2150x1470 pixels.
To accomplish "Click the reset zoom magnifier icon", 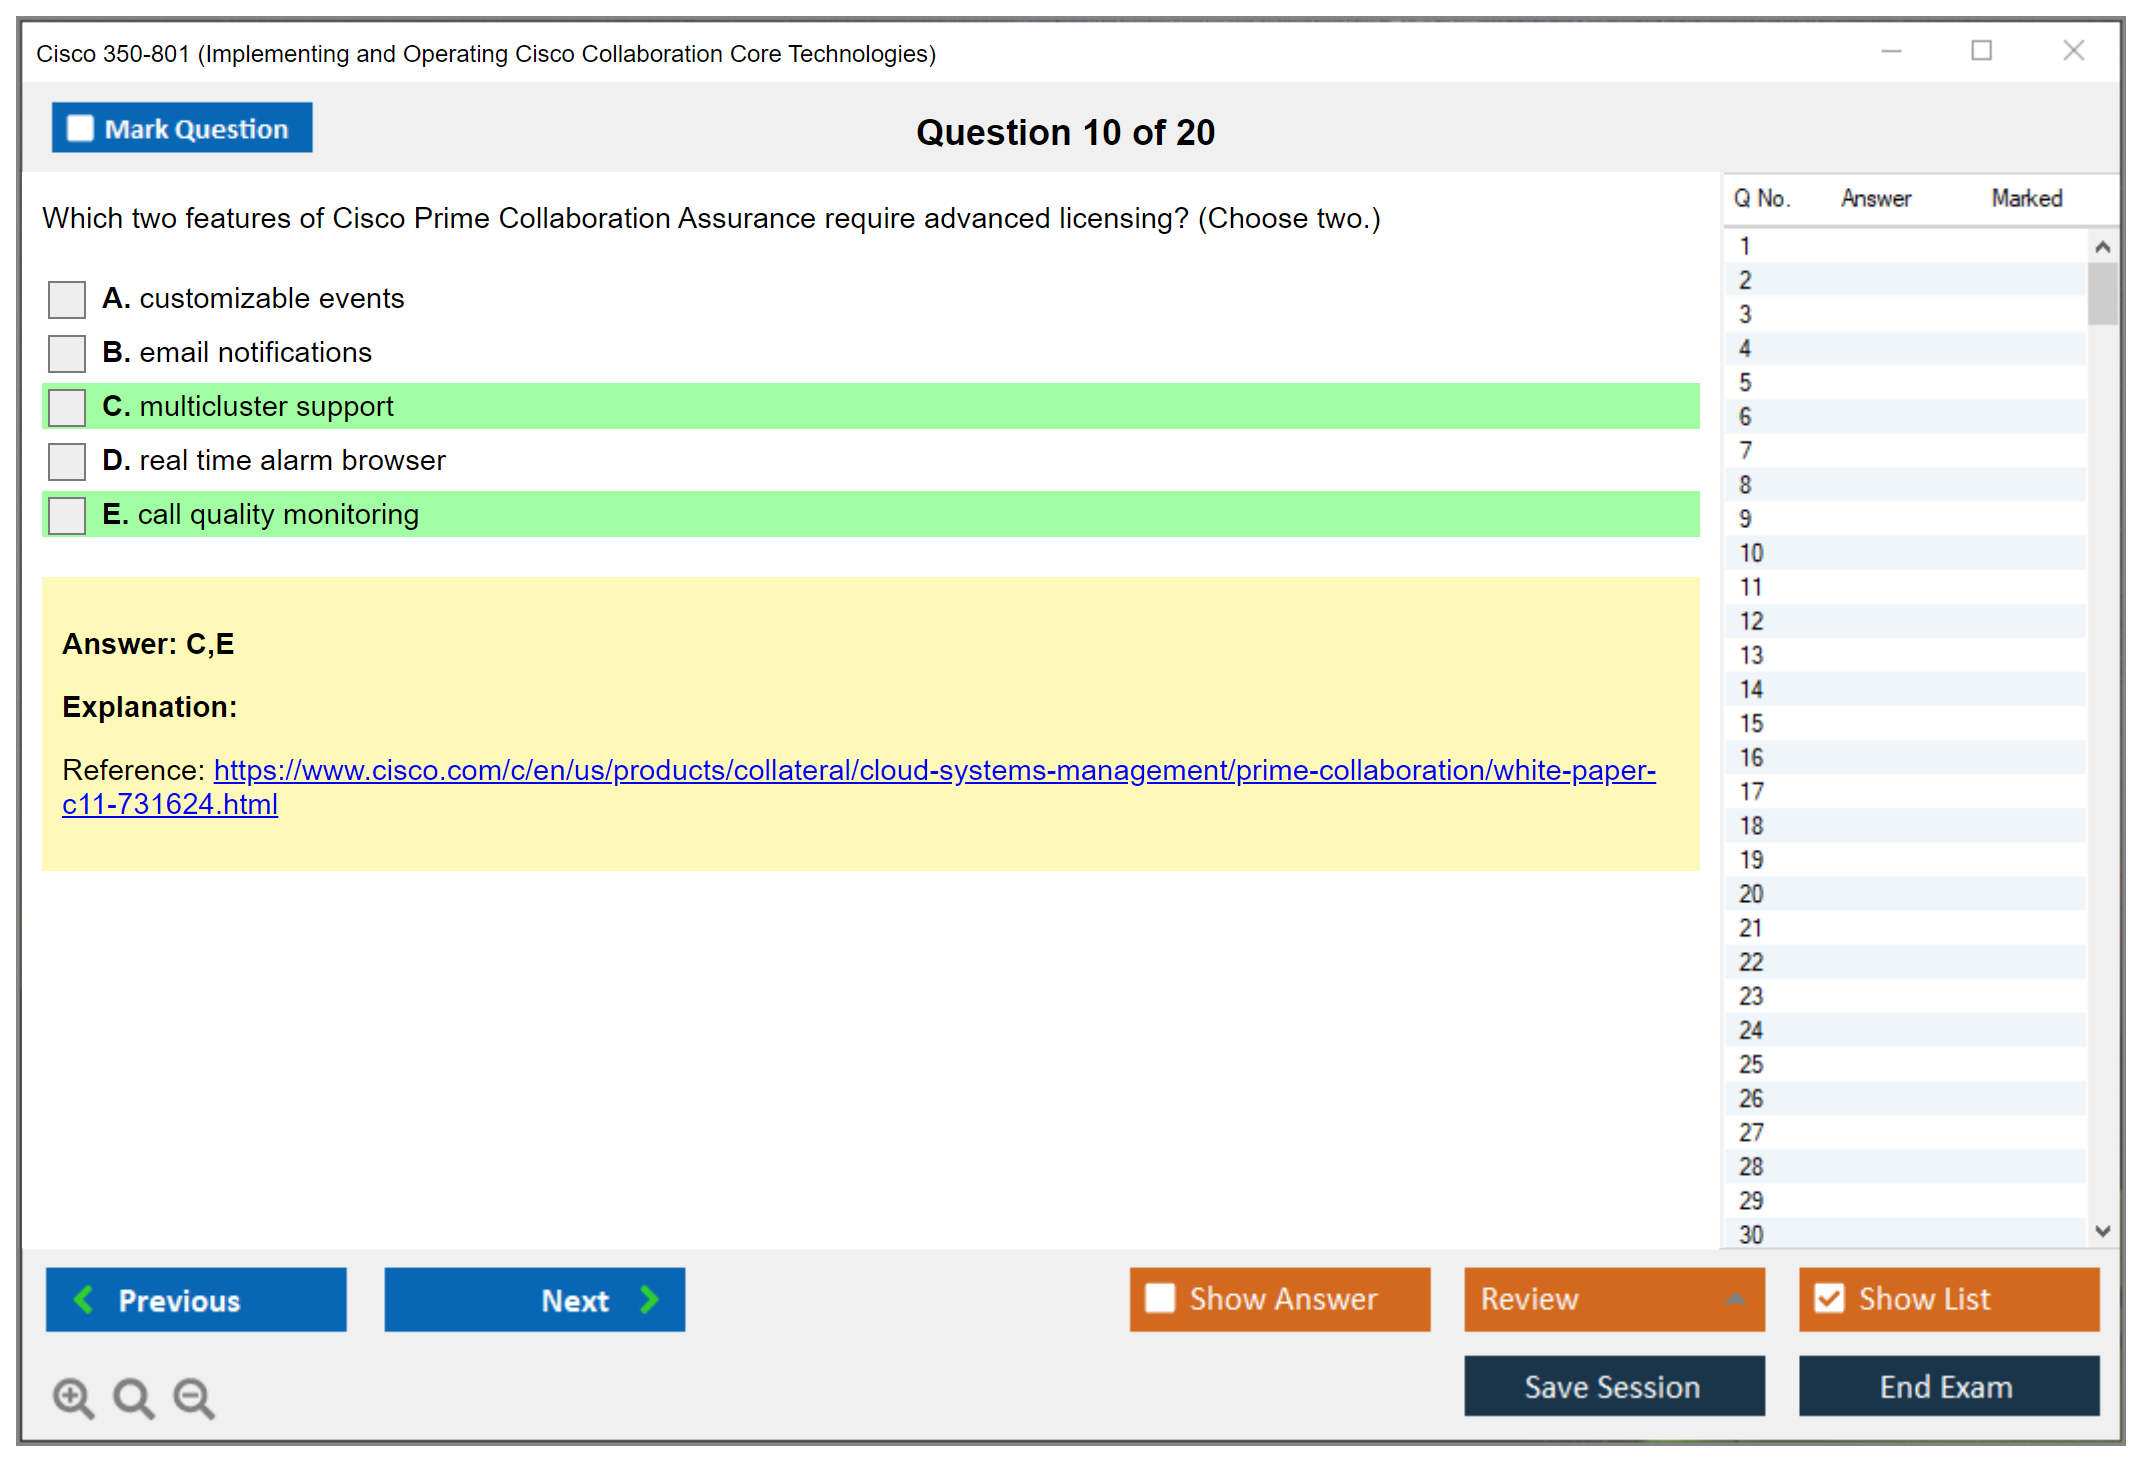I will pyautogui.click(x=133, y=1397).
